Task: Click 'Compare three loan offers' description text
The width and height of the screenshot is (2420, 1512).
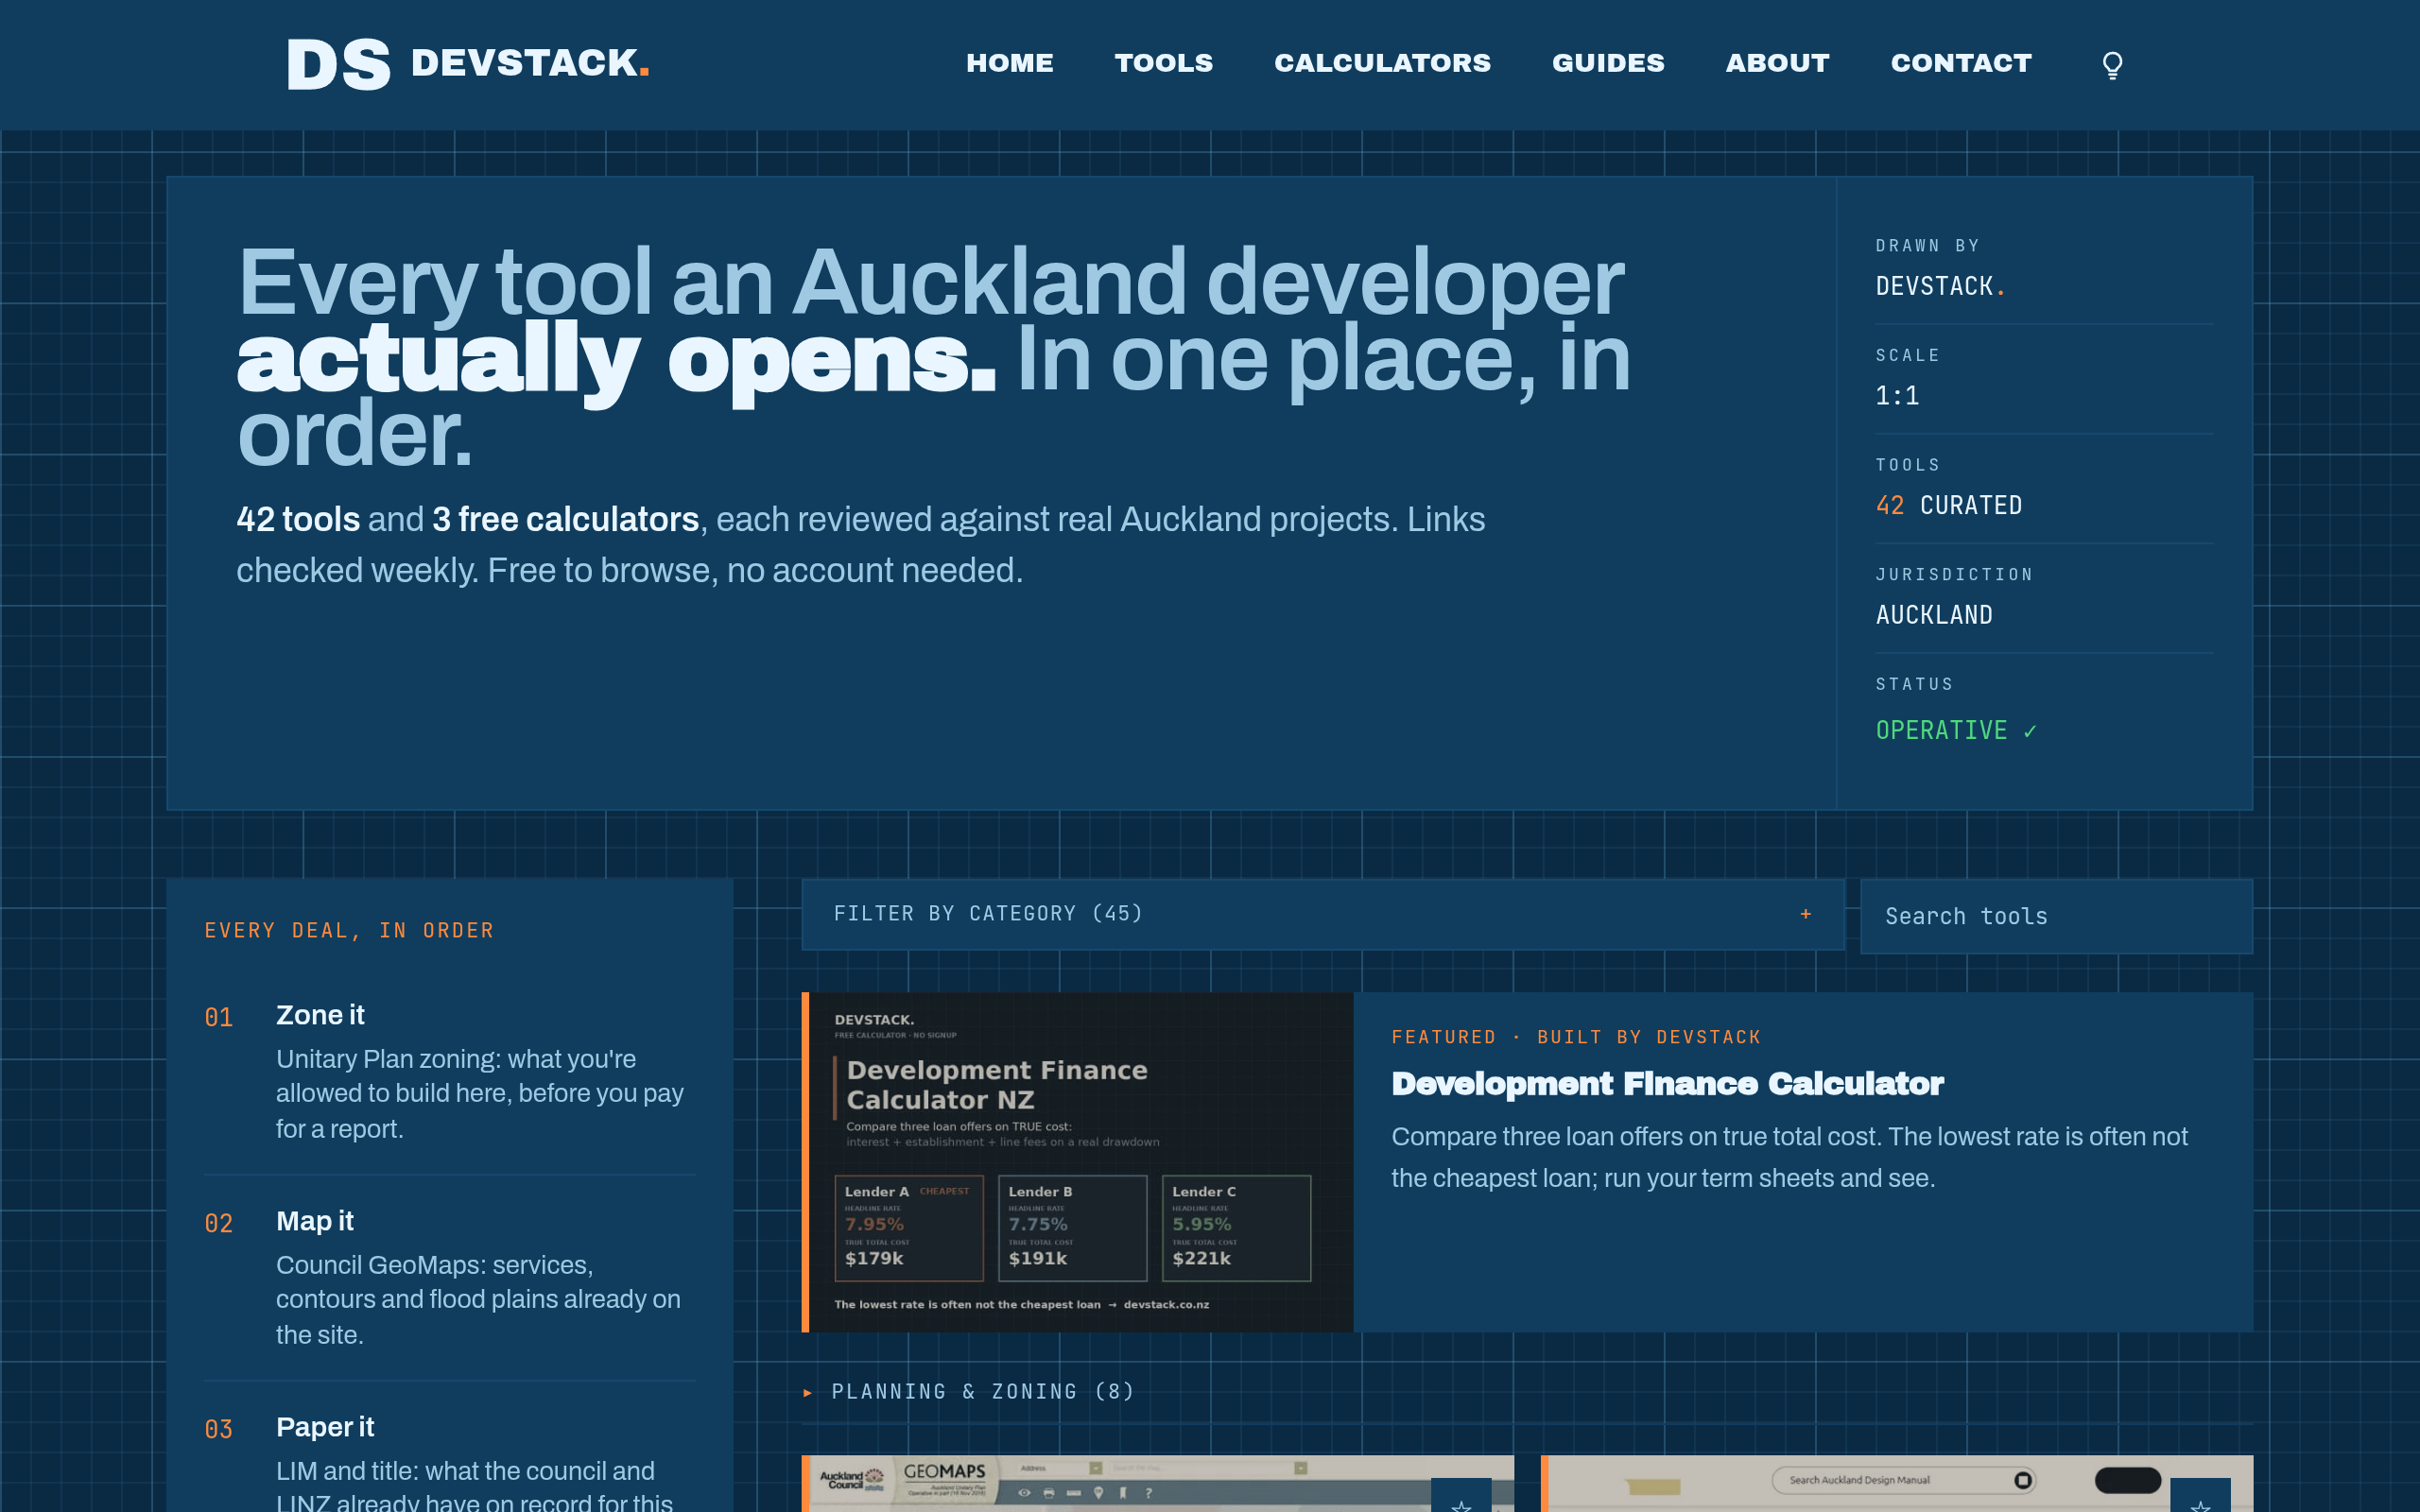Action: point(1789,1158)
